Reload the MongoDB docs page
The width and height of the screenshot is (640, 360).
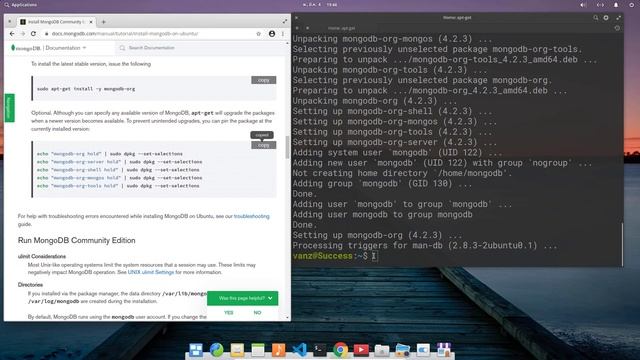coord(33,34)
